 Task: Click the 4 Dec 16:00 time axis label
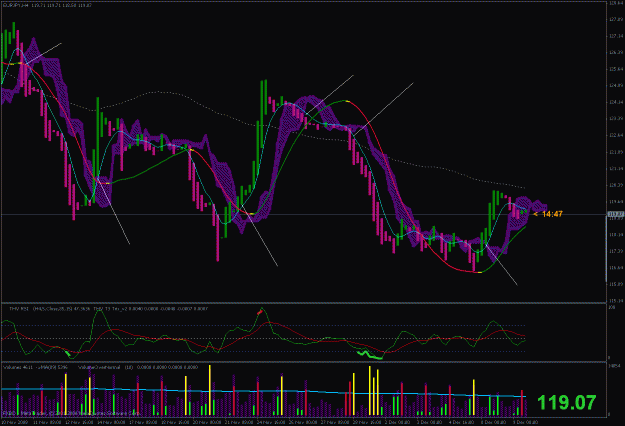(462, 422)
